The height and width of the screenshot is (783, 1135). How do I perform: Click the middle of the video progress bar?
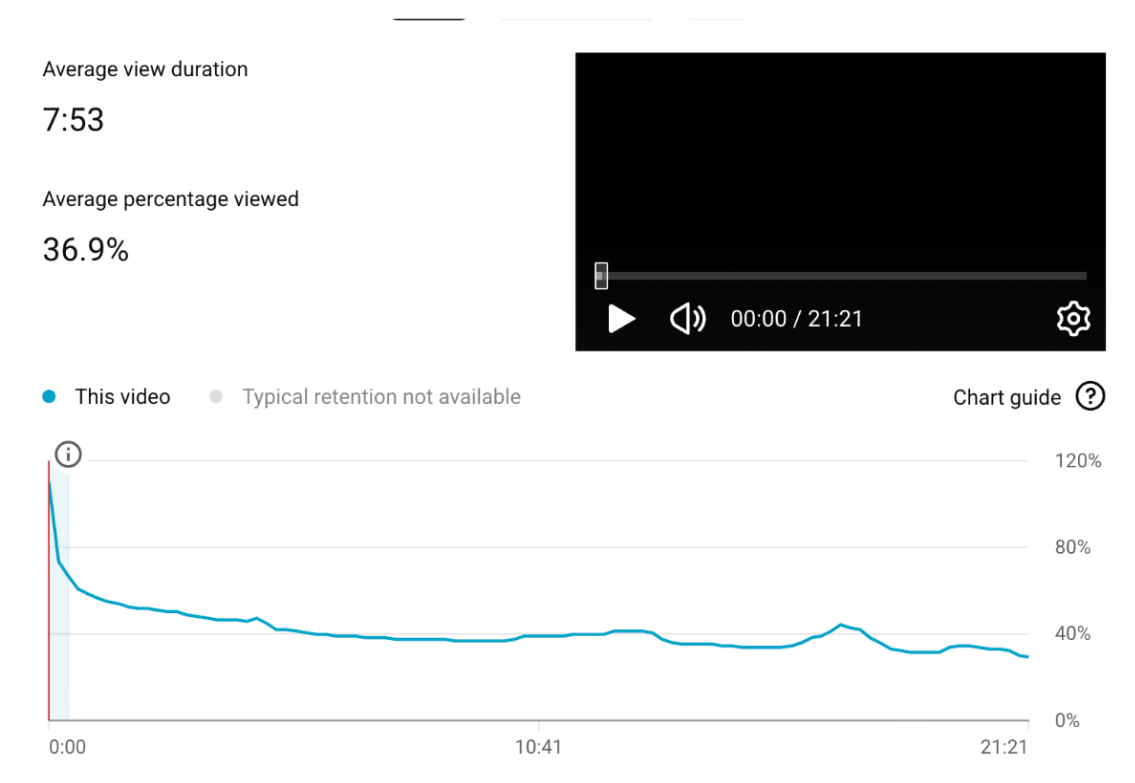pos(841,275)
